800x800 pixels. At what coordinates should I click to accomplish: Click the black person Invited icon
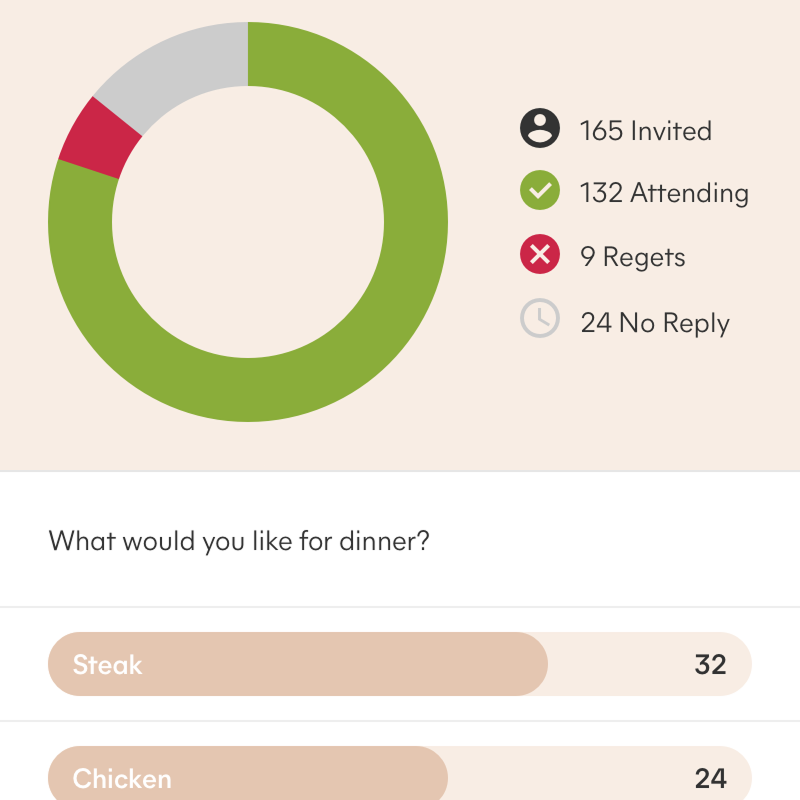pyautogui.click(x=540, y=128)
